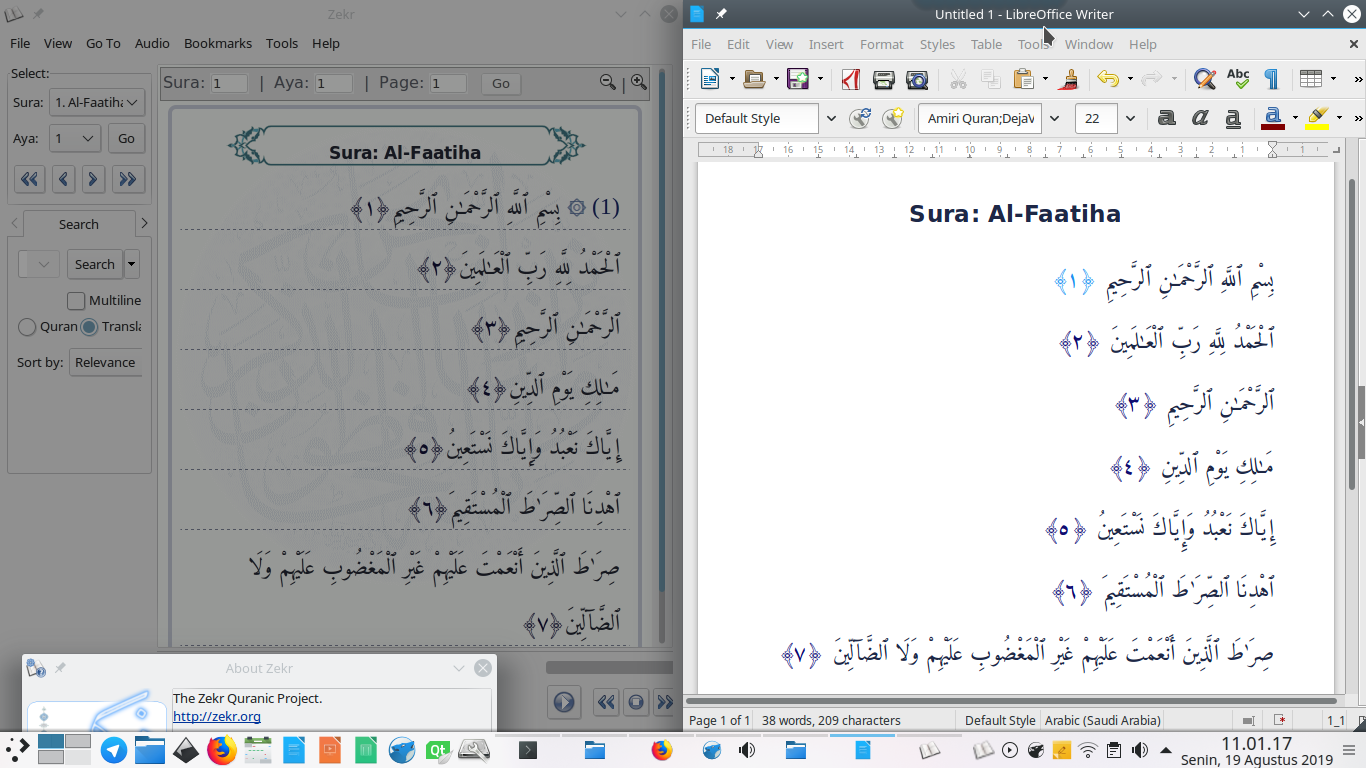Expand the Amiri Quran font name dropdown

tap(1054, 118)
